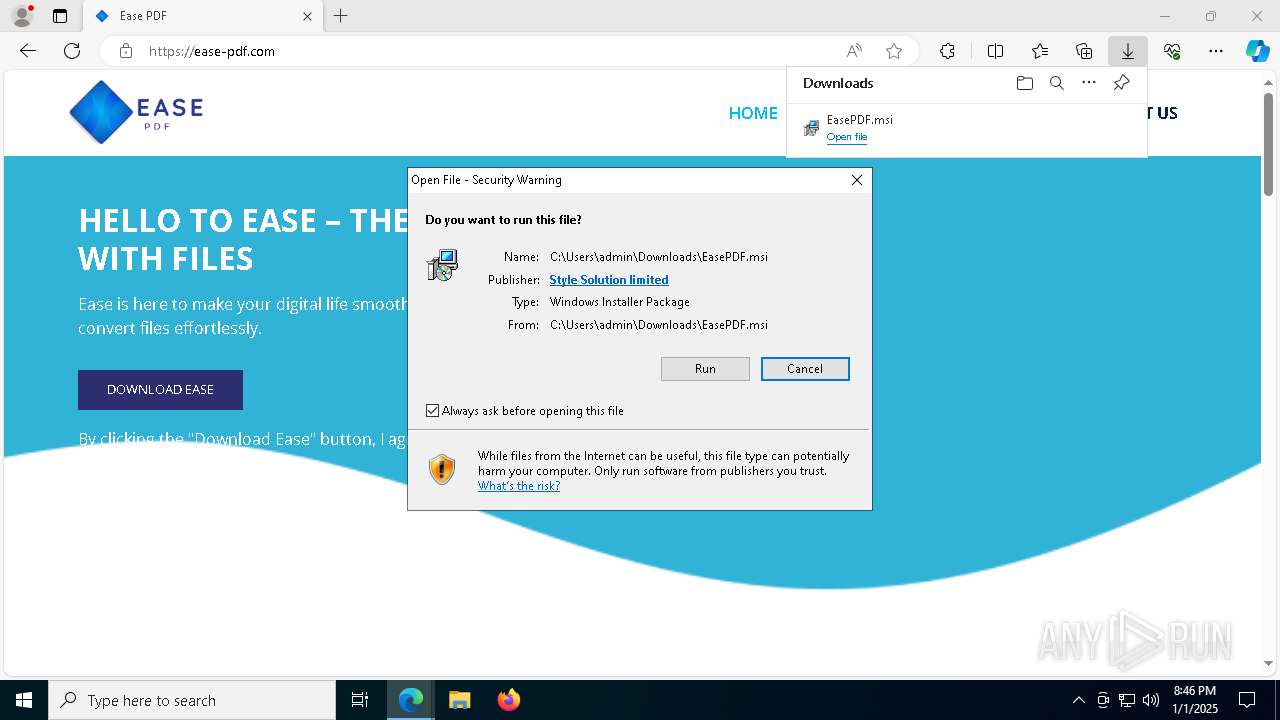The image size is (1280, 720).
Task: Open a new tab with plus icon
Action: (x=340, y=16)
